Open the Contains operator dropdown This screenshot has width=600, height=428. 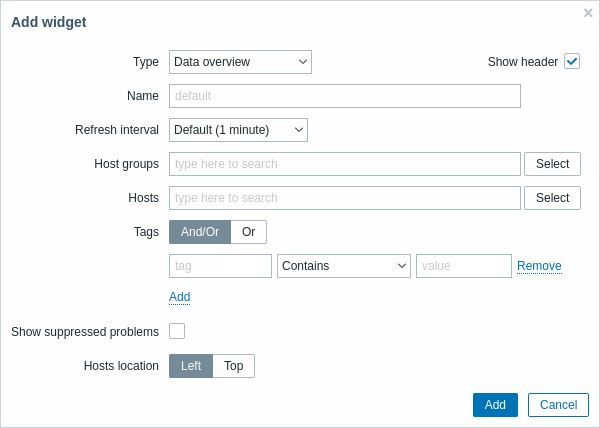(344, 266)
